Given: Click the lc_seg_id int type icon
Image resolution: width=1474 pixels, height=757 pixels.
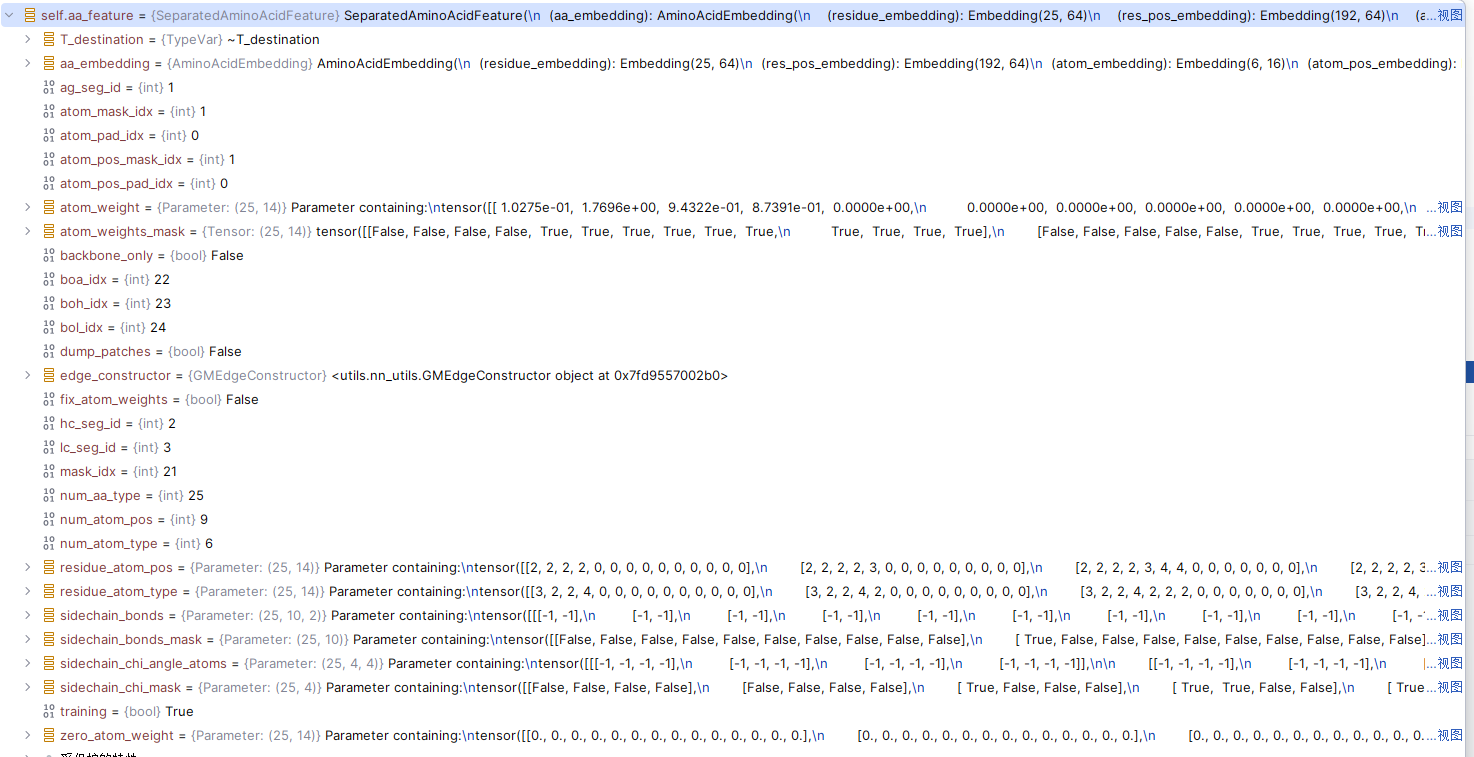Looking at the screenshot, I should [49, 447].
